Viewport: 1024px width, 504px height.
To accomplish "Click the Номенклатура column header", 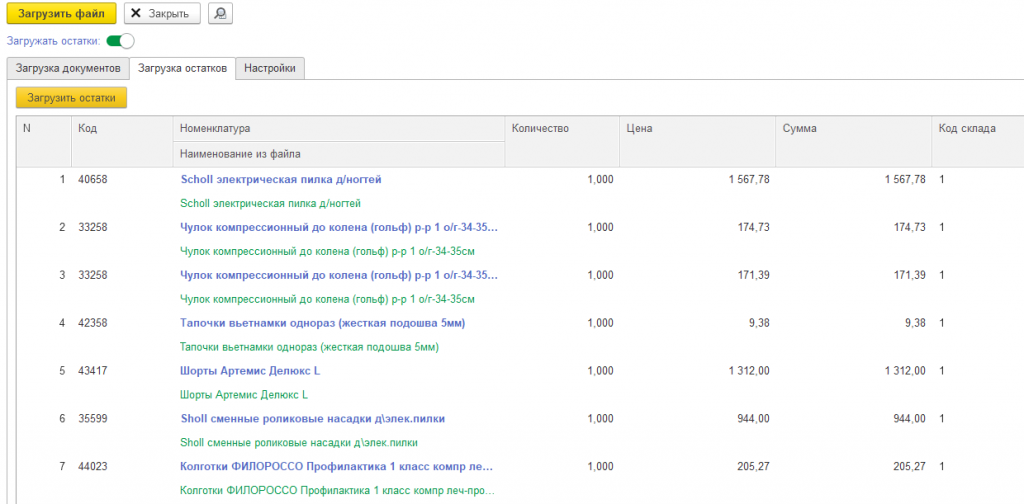I will pos(339,129).
